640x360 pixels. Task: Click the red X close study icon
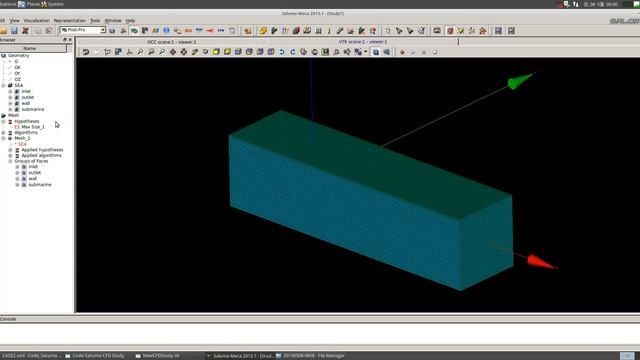25,31
